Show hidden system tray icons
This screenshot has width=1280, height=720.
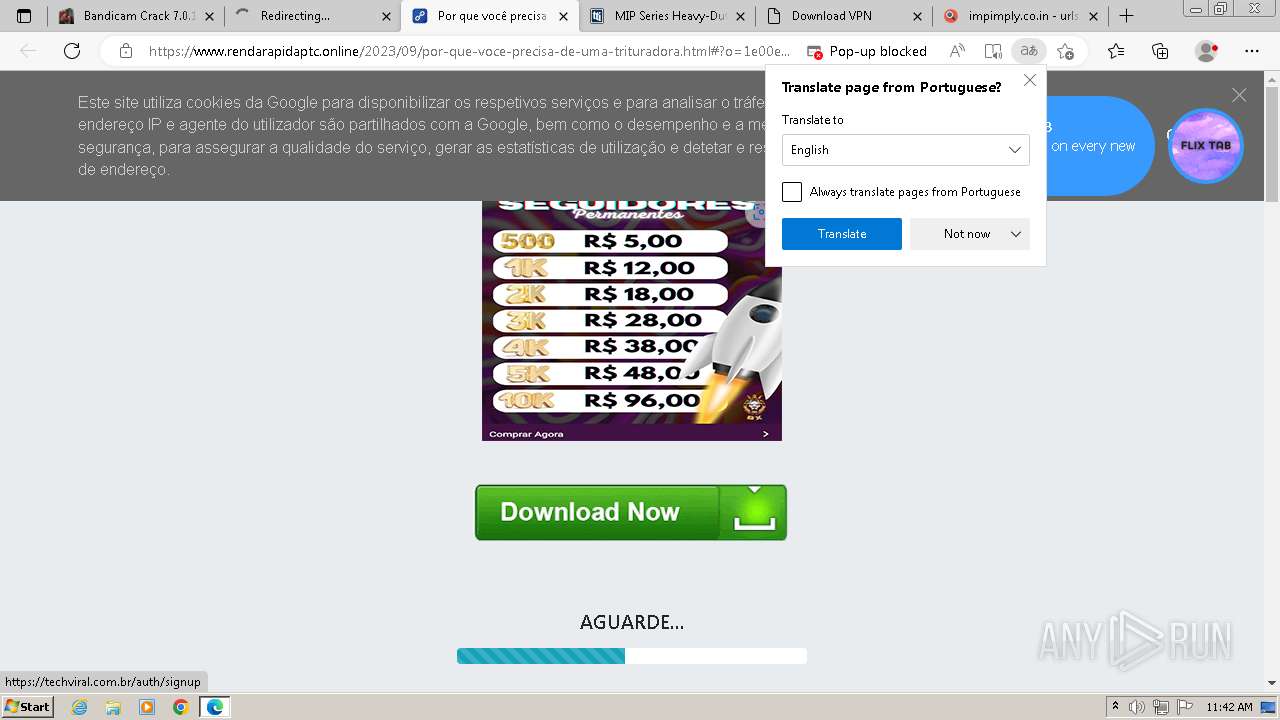[x=1115, y=707]
